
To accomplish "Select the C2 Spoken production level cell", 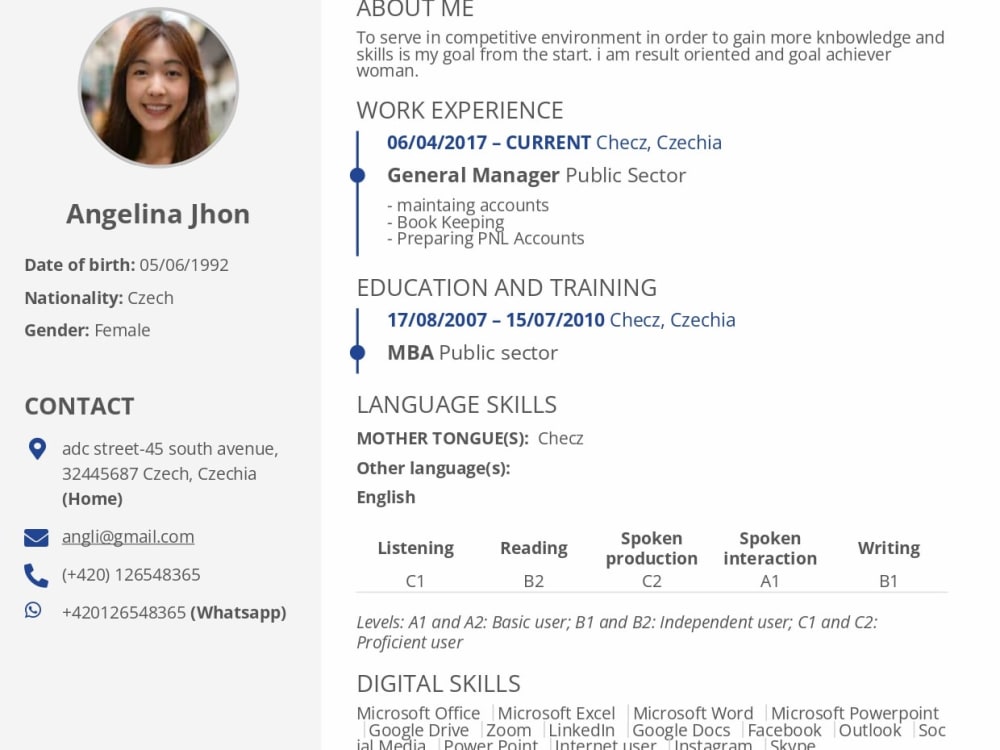I will 651,580.
